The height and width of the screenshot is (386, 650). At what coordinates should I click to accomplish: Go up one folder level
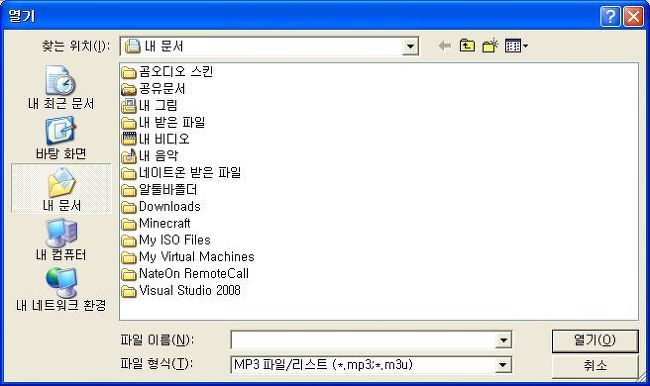point(467,46)
